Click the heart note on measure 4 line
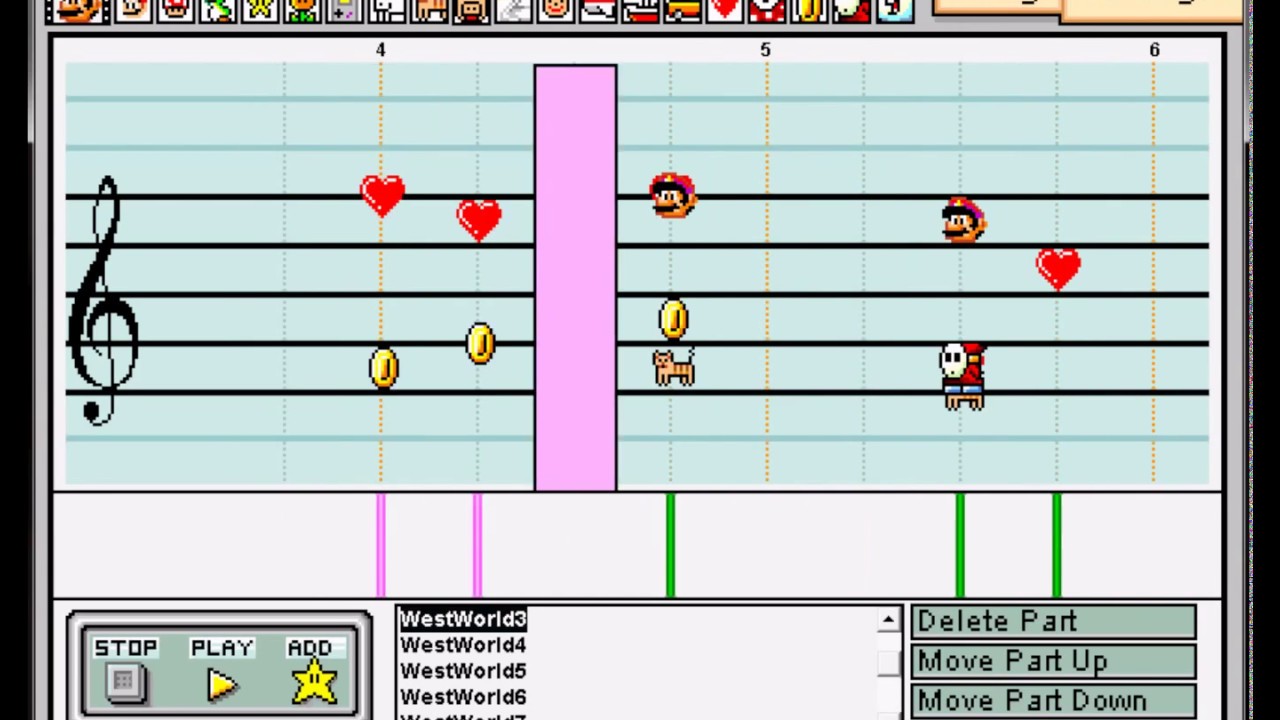 click(382, 196)
